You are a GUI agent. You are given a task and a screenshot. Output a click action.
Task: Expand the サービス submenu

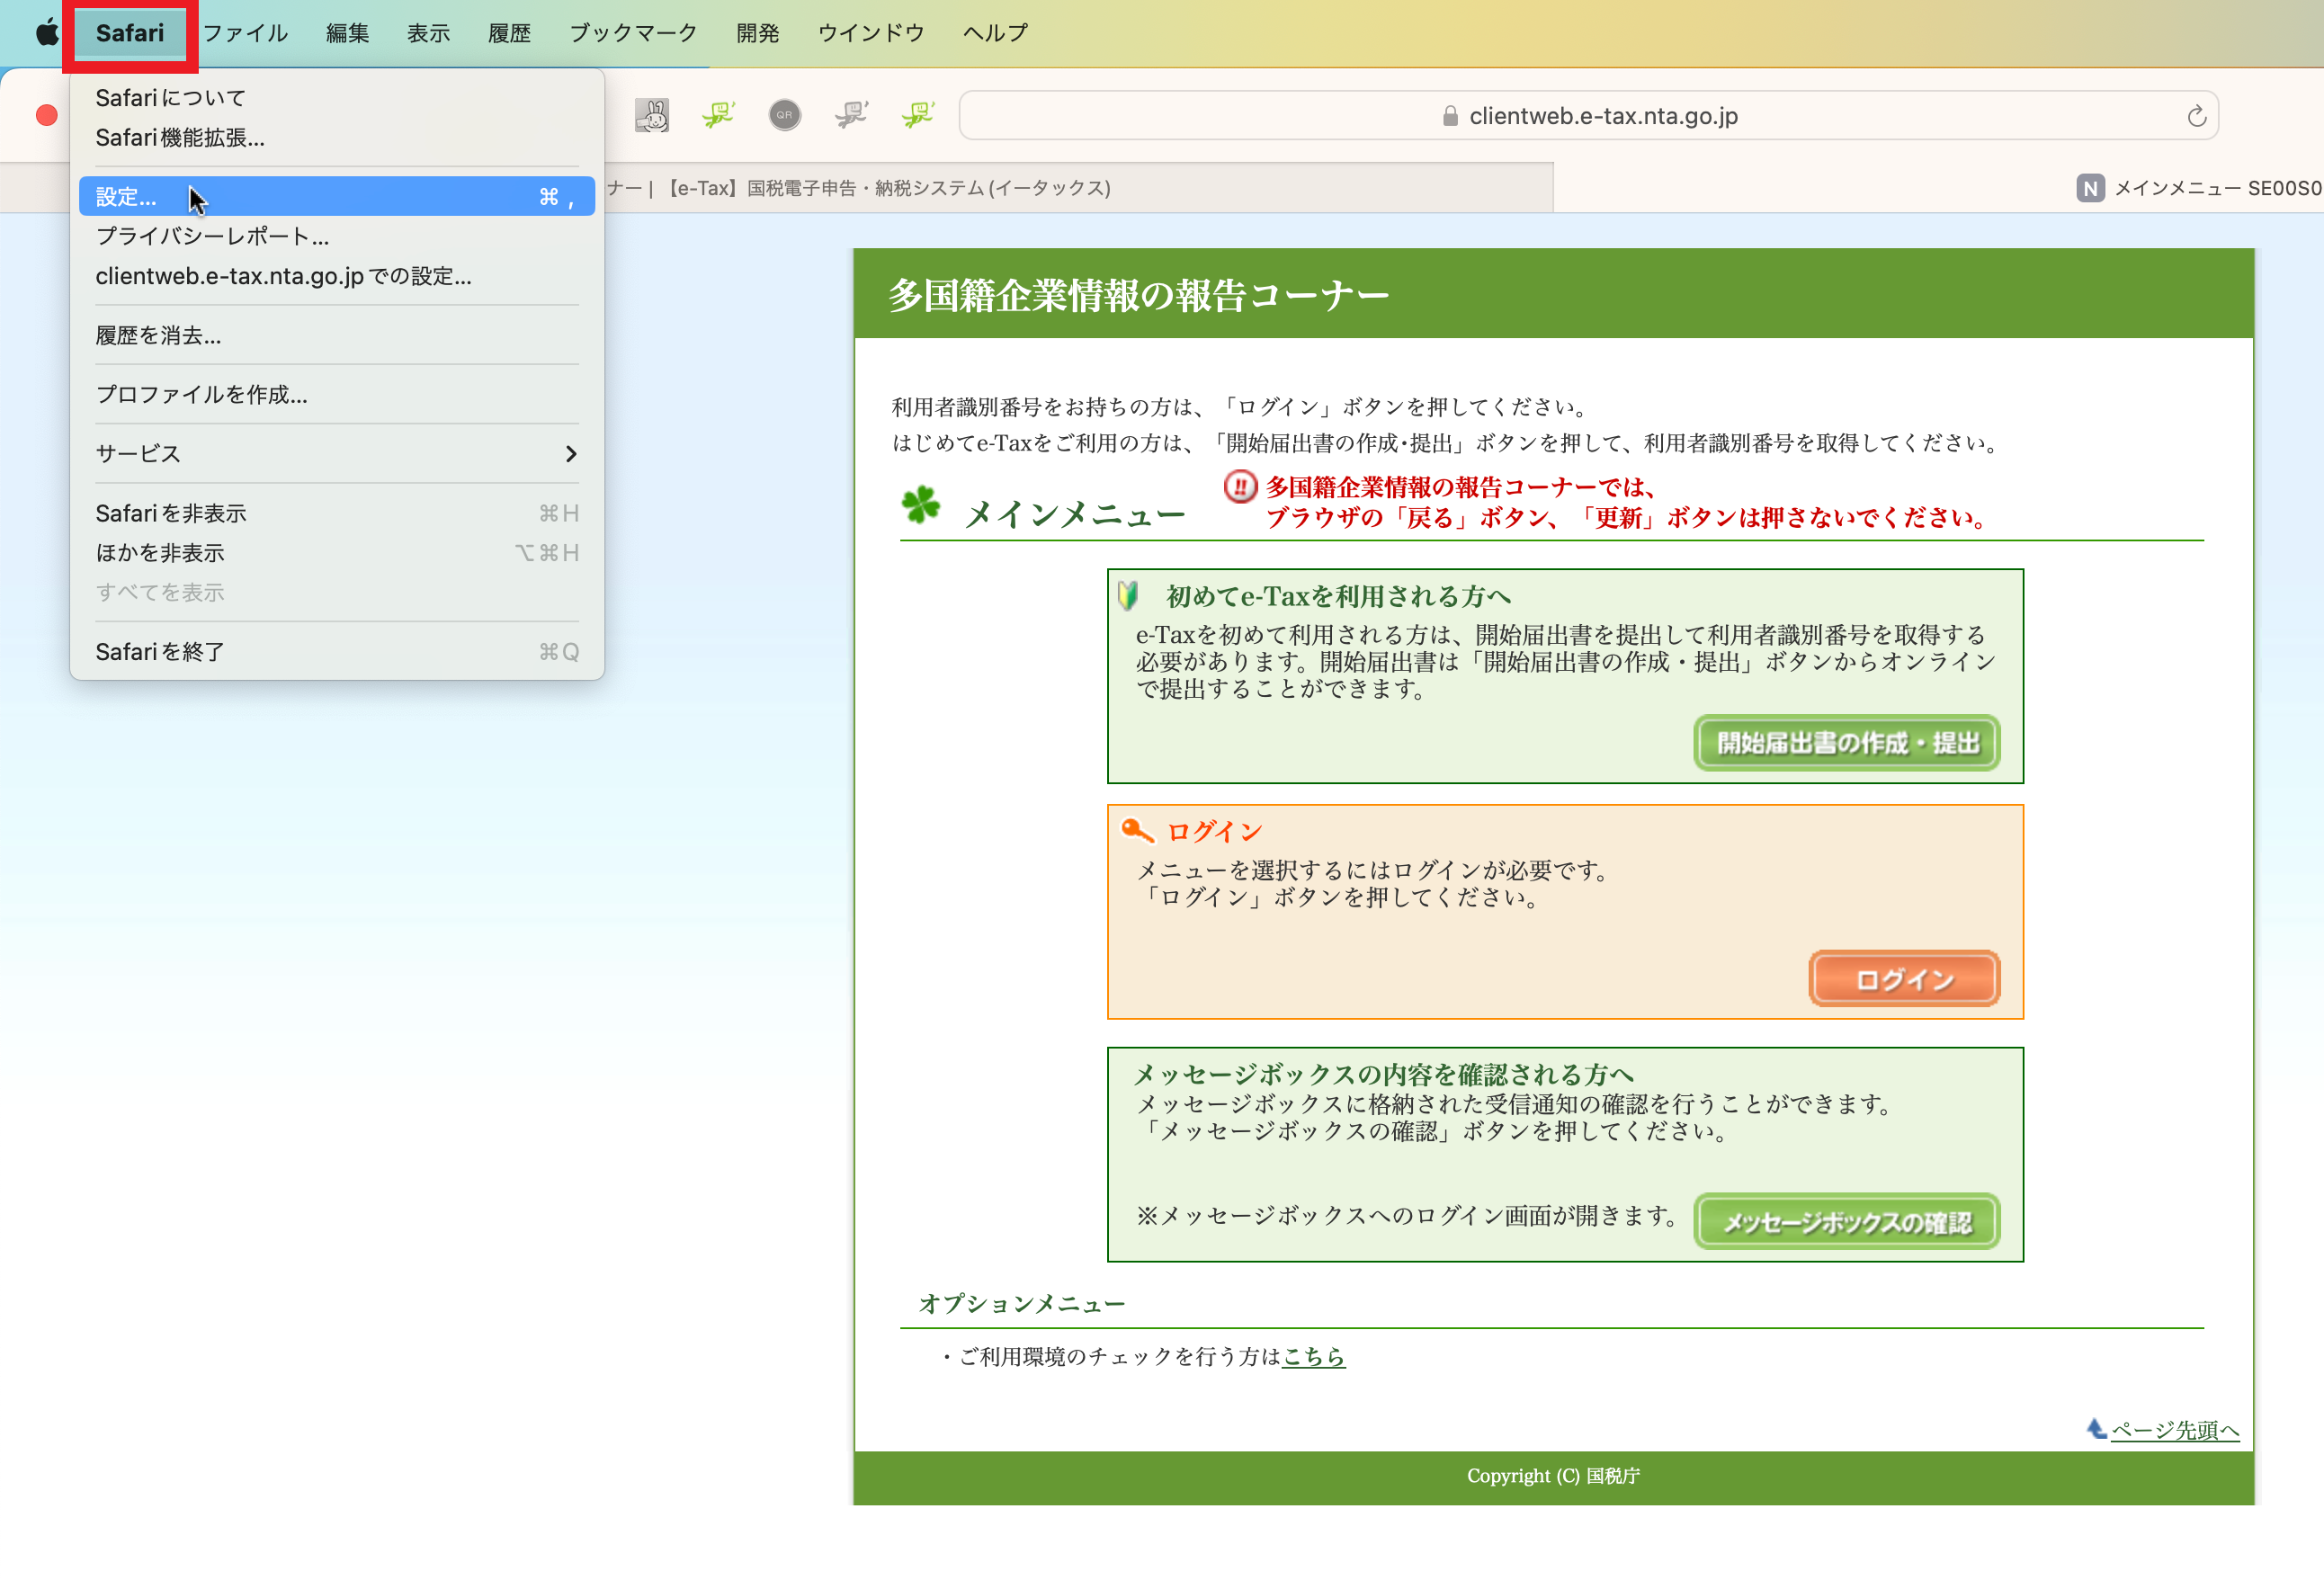point(337,454)
